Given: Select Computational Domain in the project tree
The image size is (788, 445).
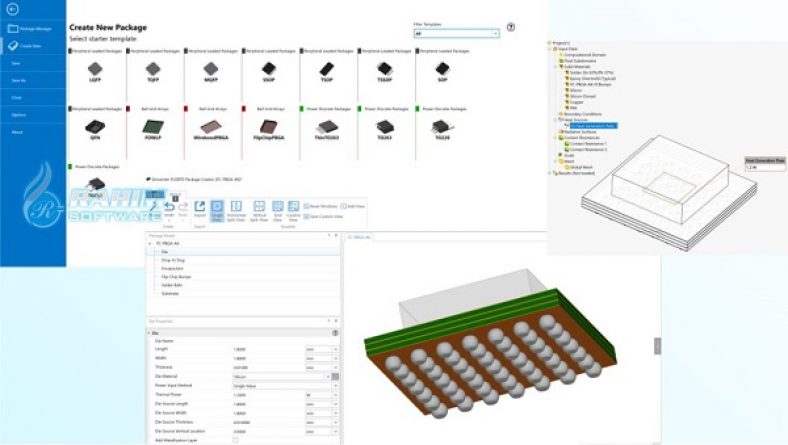Looking at the screenshot, I should (x=585, y=55).
